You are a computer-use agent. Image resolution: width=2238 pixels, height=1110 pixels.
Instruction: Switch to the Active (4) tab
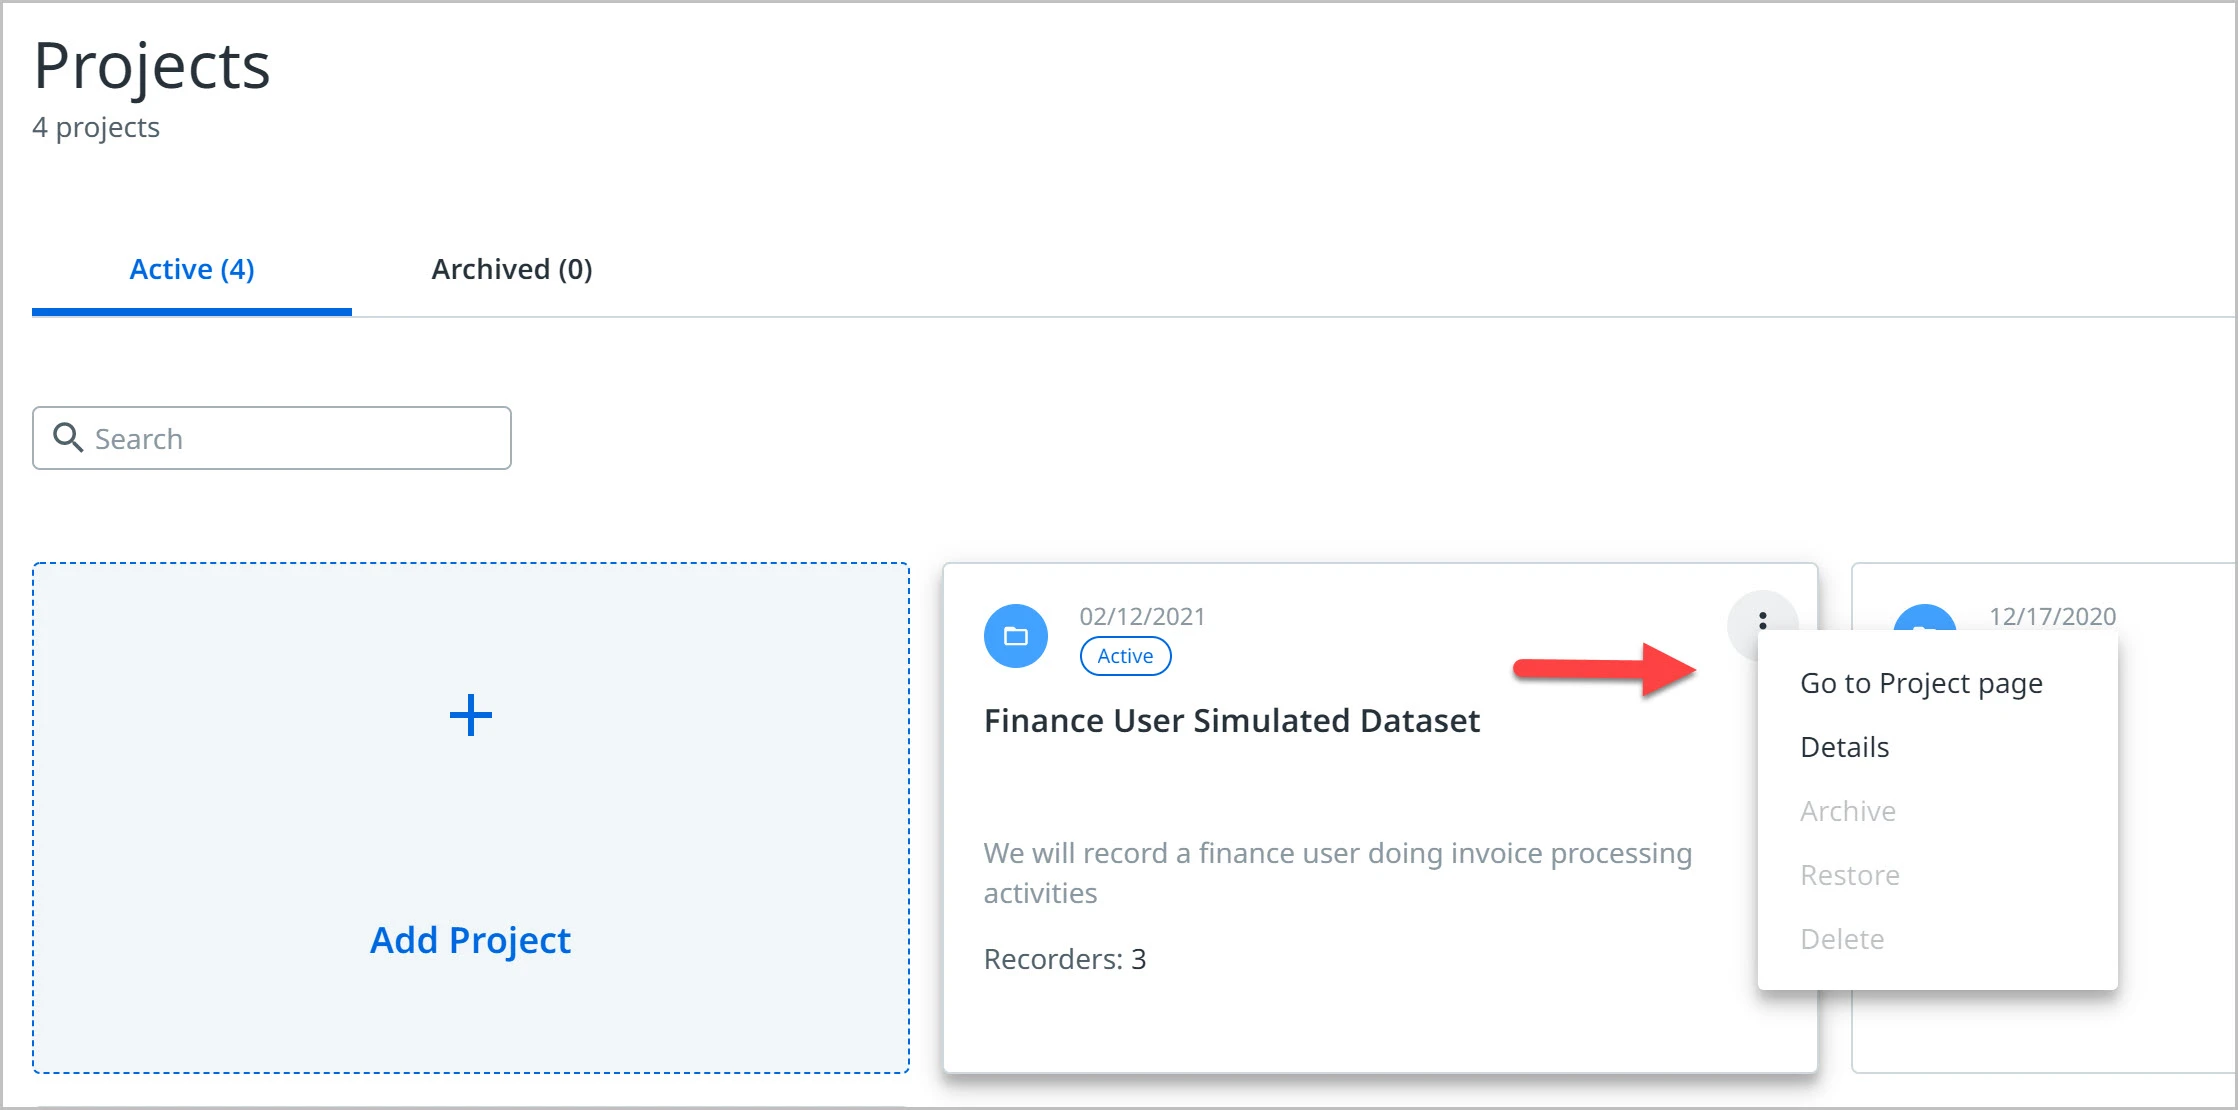pyautogui.click(x=192, y=269)
